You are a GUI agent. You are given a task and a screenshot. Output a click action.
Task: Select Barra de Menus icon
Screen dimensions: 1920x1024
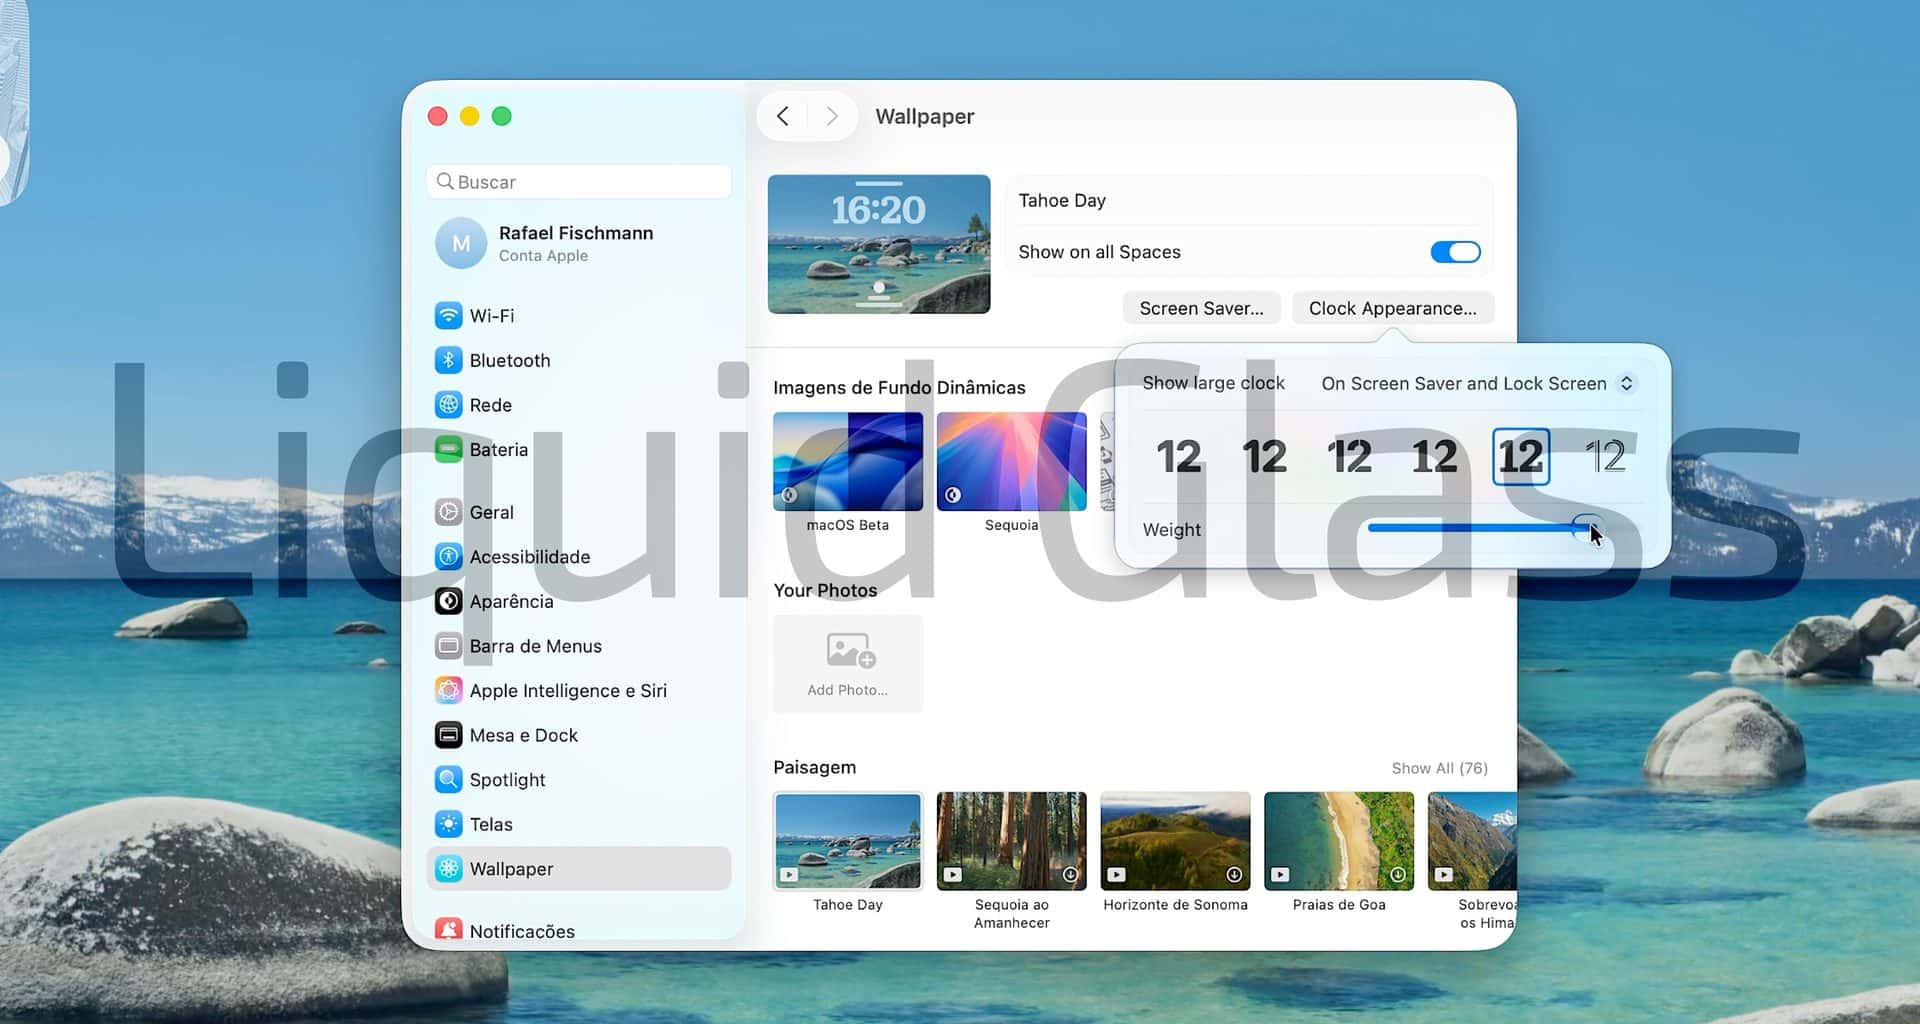click(449, 646)
